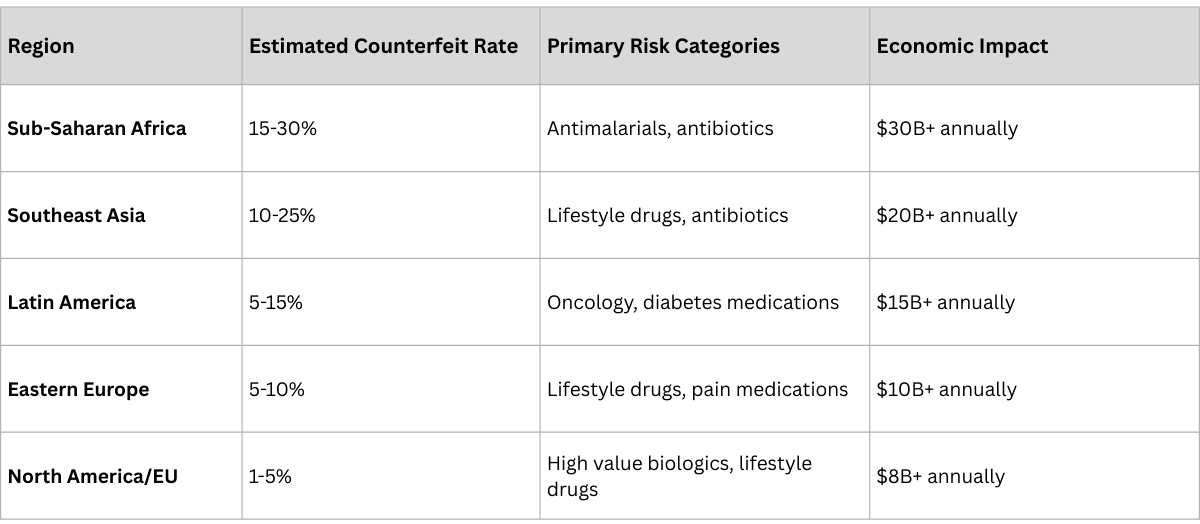Select the Latin America cell
1200x524 pixels.
[x=72, y=302]
